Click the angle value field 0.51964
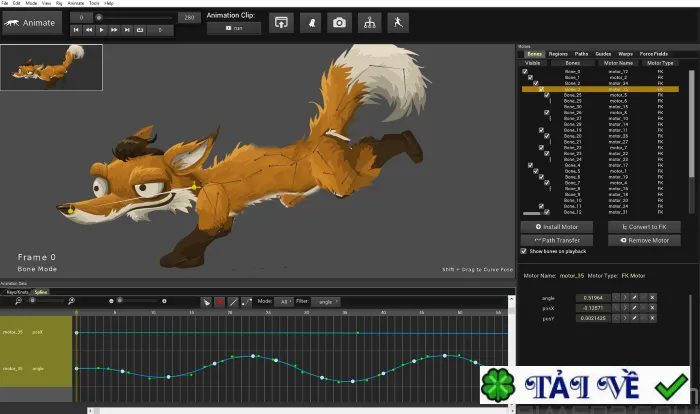This screenshot has height=414, width=700. click(x=593, y=297)
